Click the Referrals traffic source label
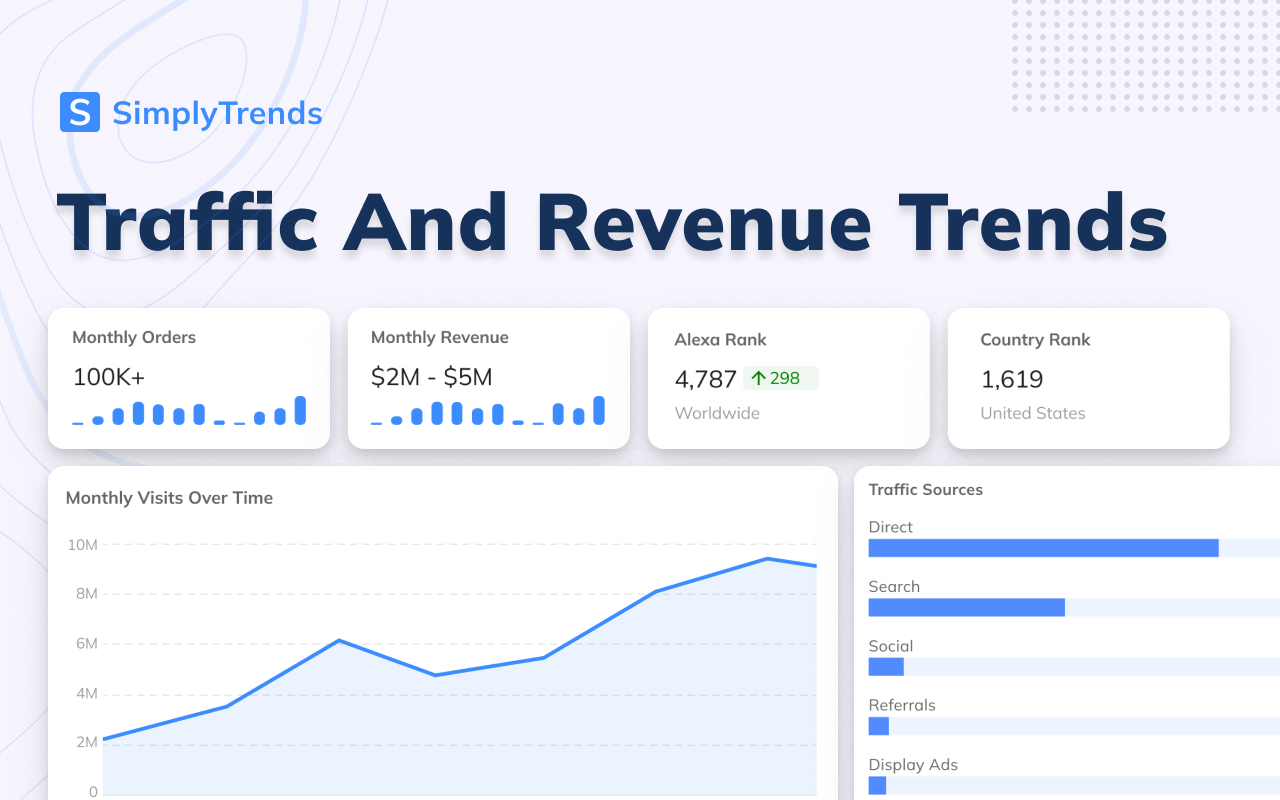This screenshot has width=1280, height=800. pyautogui.click(x=902, y=705)
